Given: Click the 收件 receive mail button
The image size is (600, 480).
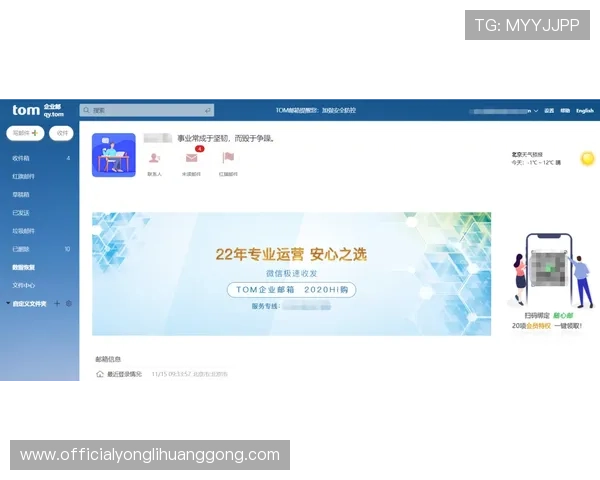Looking at the screenshot, I should (x=62, y=133).
